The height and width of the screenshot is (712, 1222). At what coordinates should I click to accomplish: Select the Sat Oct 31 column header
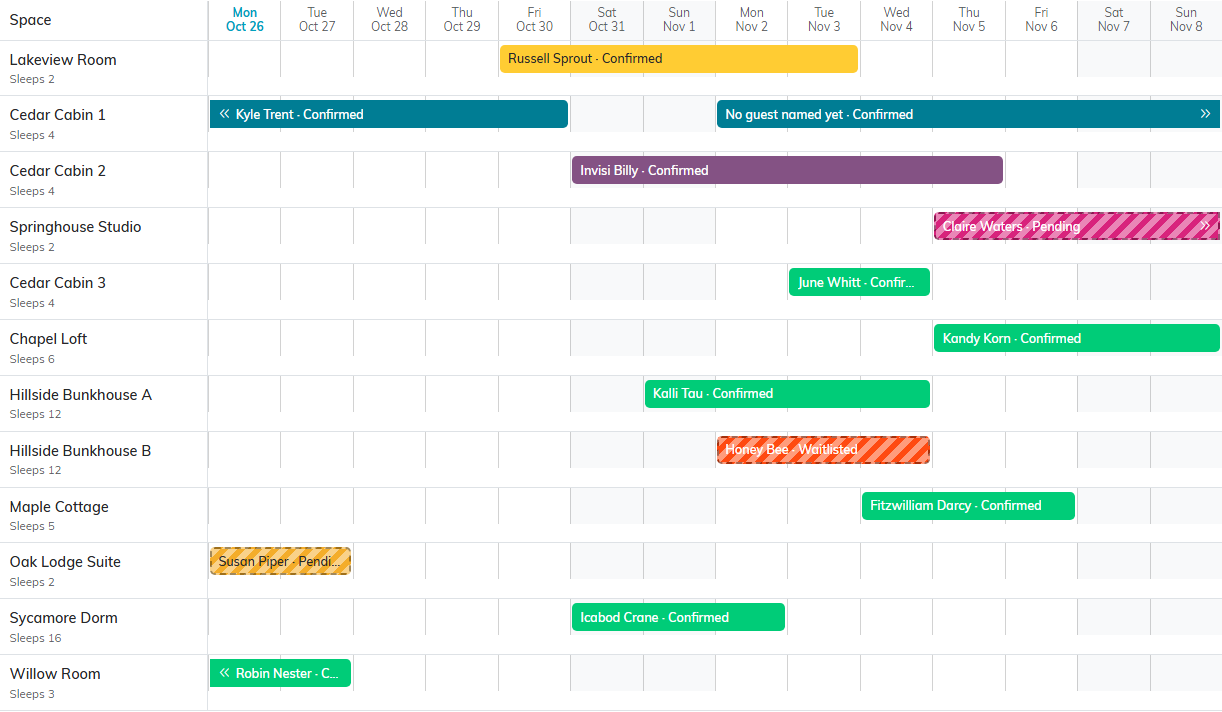click(x=607, y=20)
